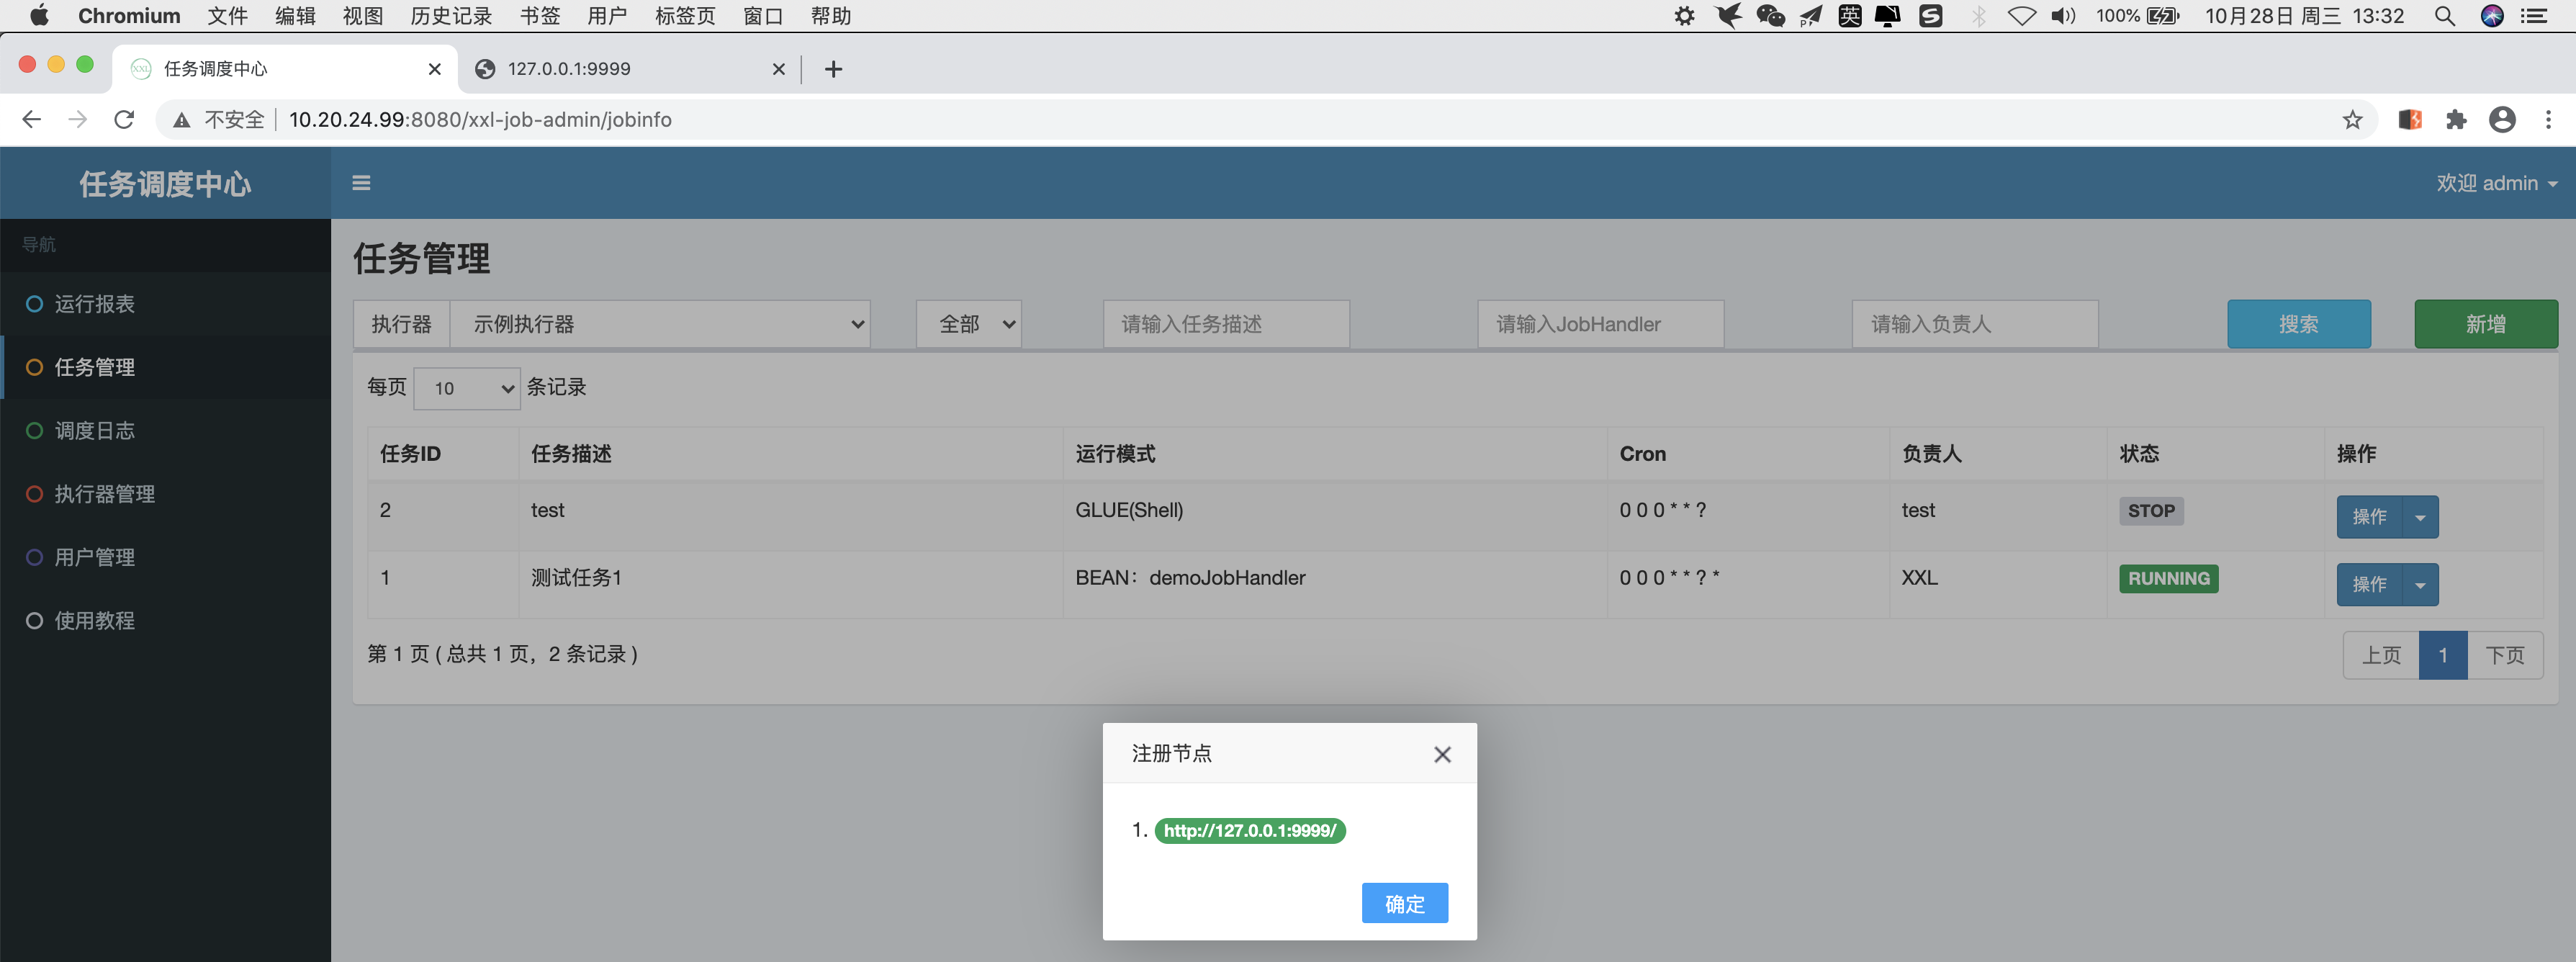Click the 请输入JobHandler input field
Image resolution: width=2576 pixels, height=962 pixels.
(x=1600, y=324)
